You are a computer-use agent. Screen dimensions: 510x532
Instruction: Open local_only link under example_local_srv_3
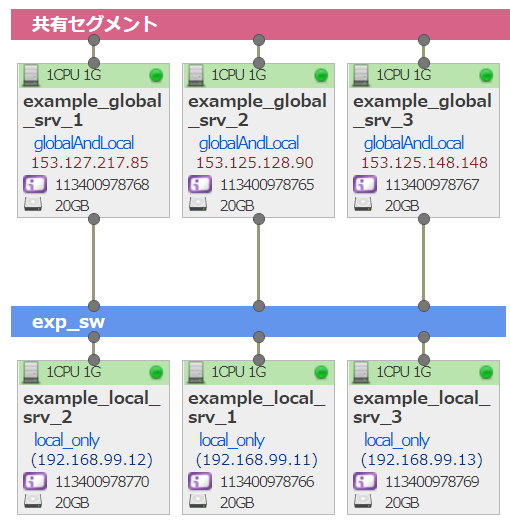(x=397, y=440)
